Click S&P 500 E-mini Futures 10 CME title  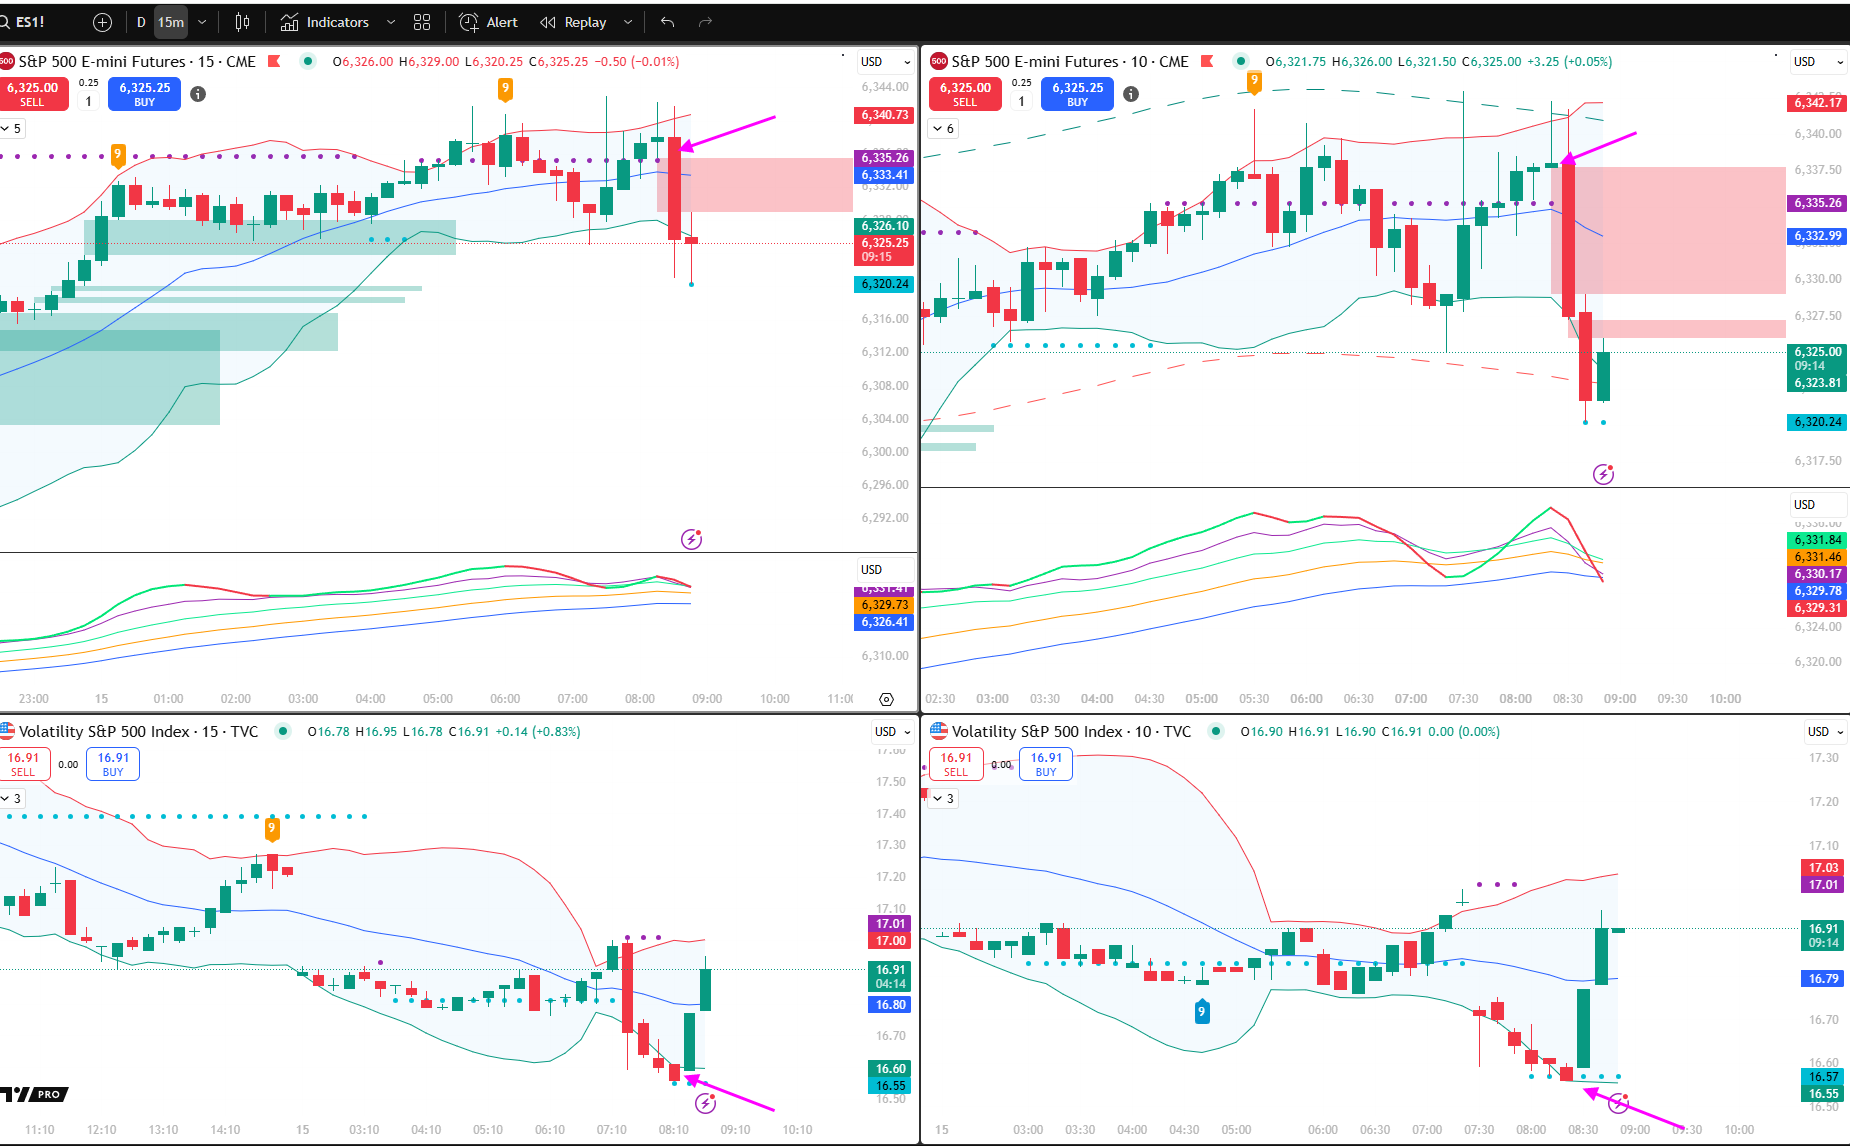(1070, 62)
